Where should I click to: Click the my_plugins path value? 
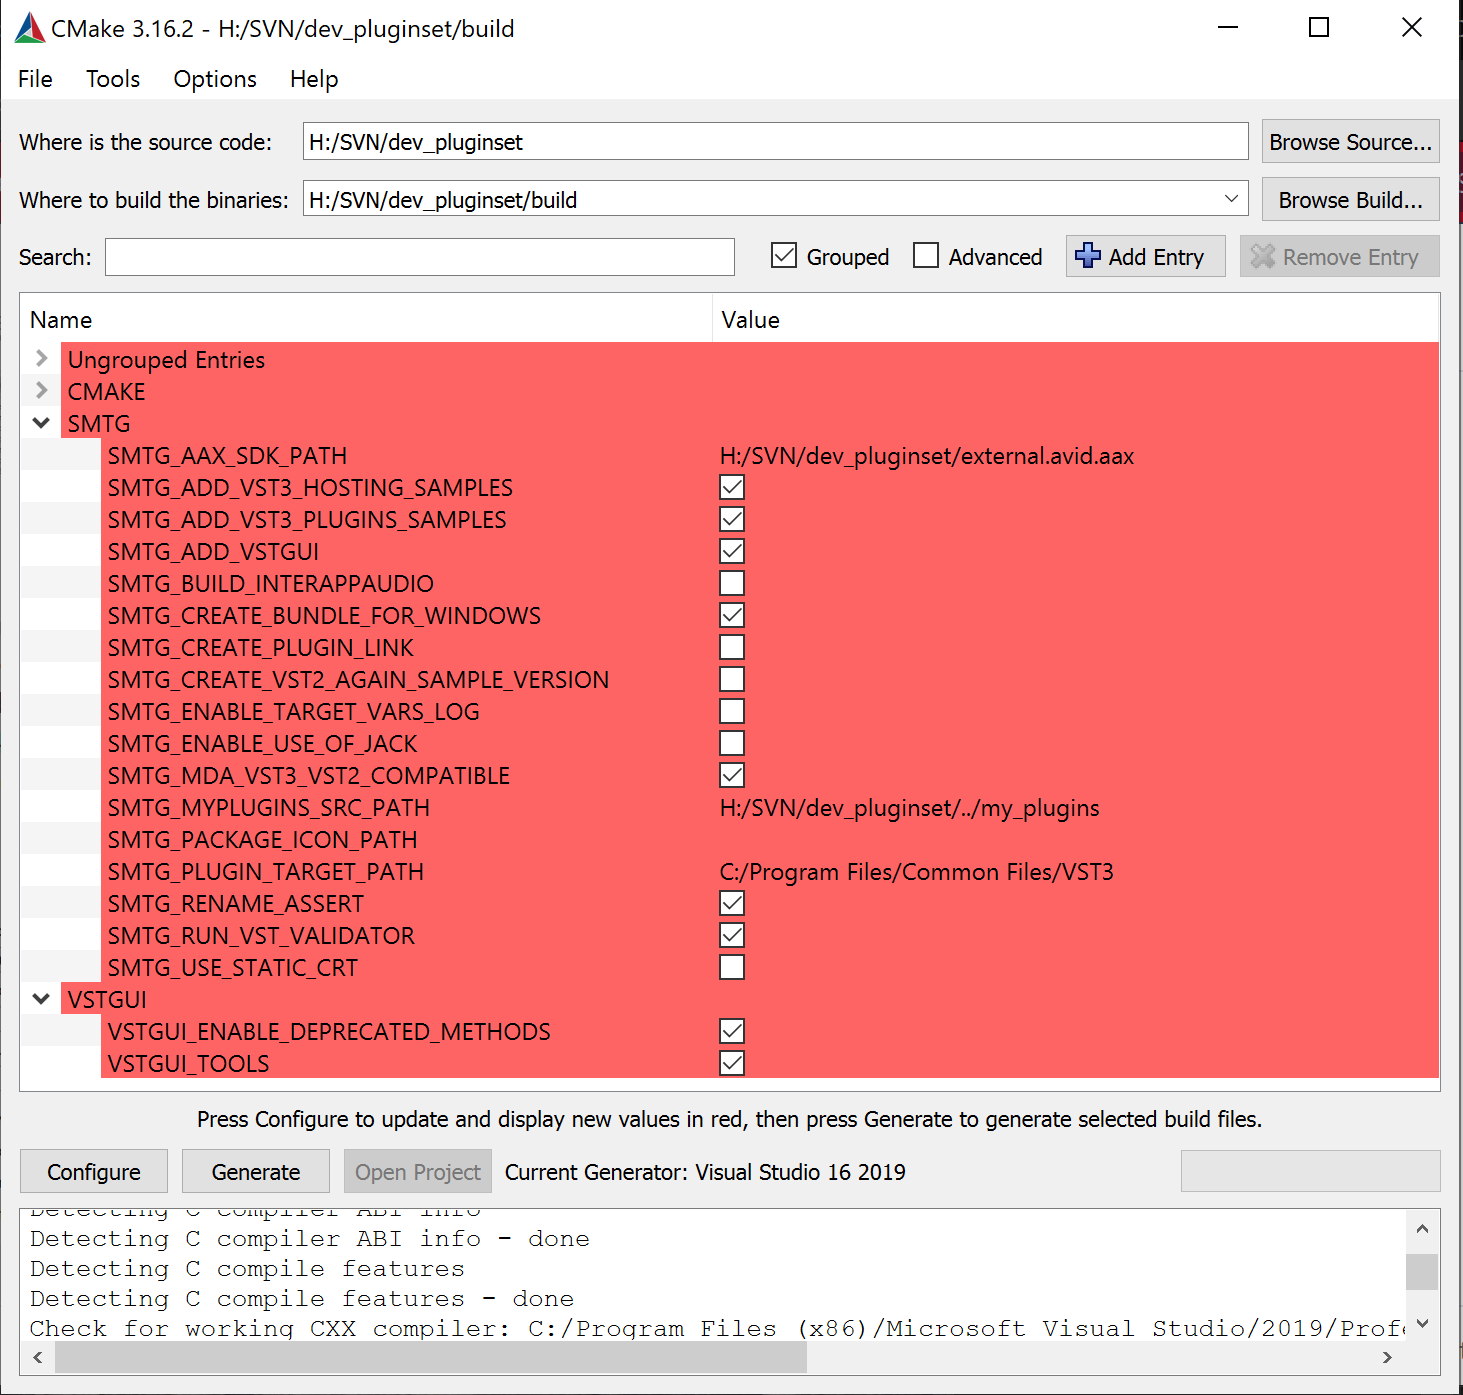pyautogui.click(x=909, y=808)
